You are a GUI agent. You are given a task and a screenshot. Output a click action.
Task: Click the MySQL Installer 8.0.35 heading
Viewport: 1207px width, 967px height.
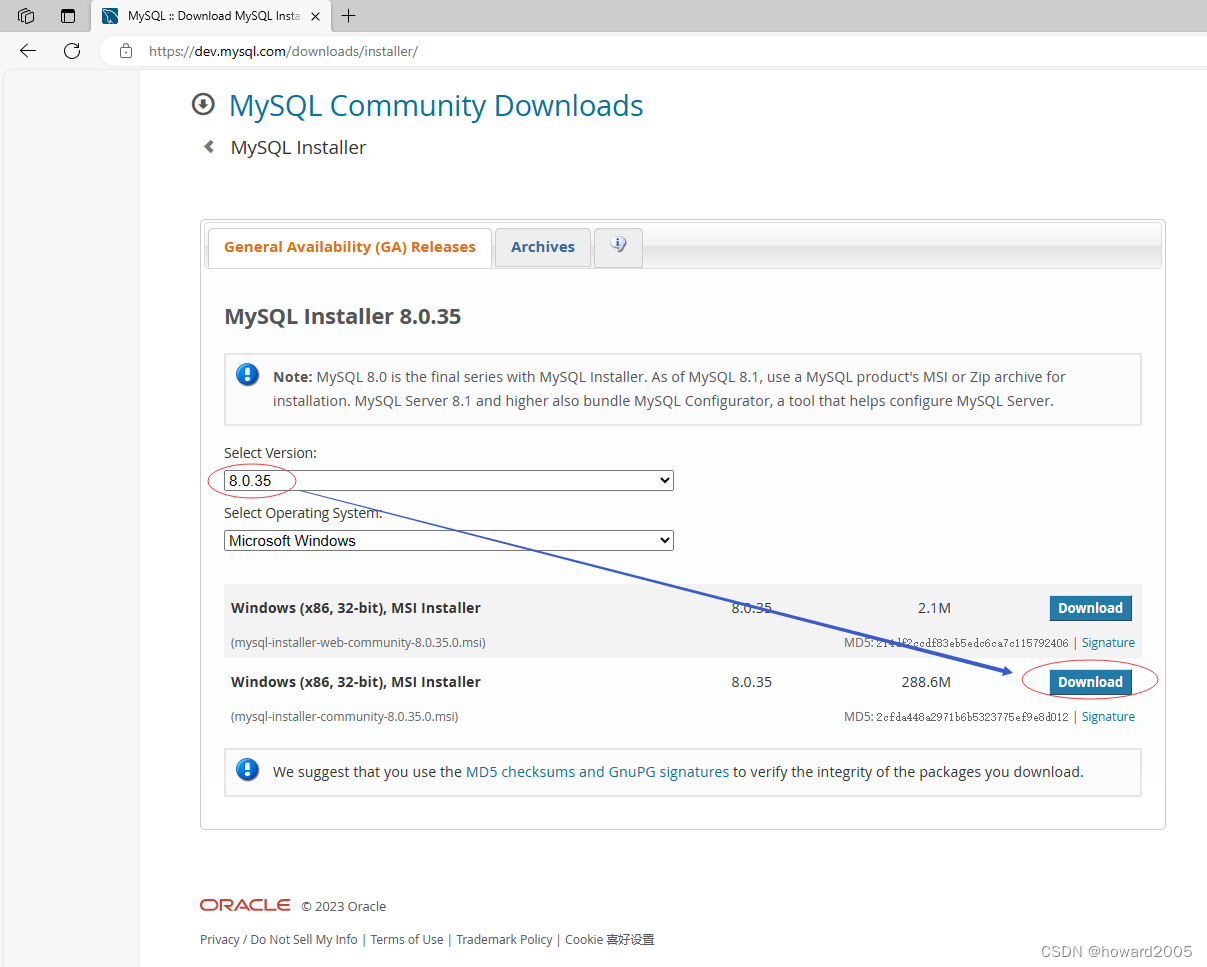[342, 317]
